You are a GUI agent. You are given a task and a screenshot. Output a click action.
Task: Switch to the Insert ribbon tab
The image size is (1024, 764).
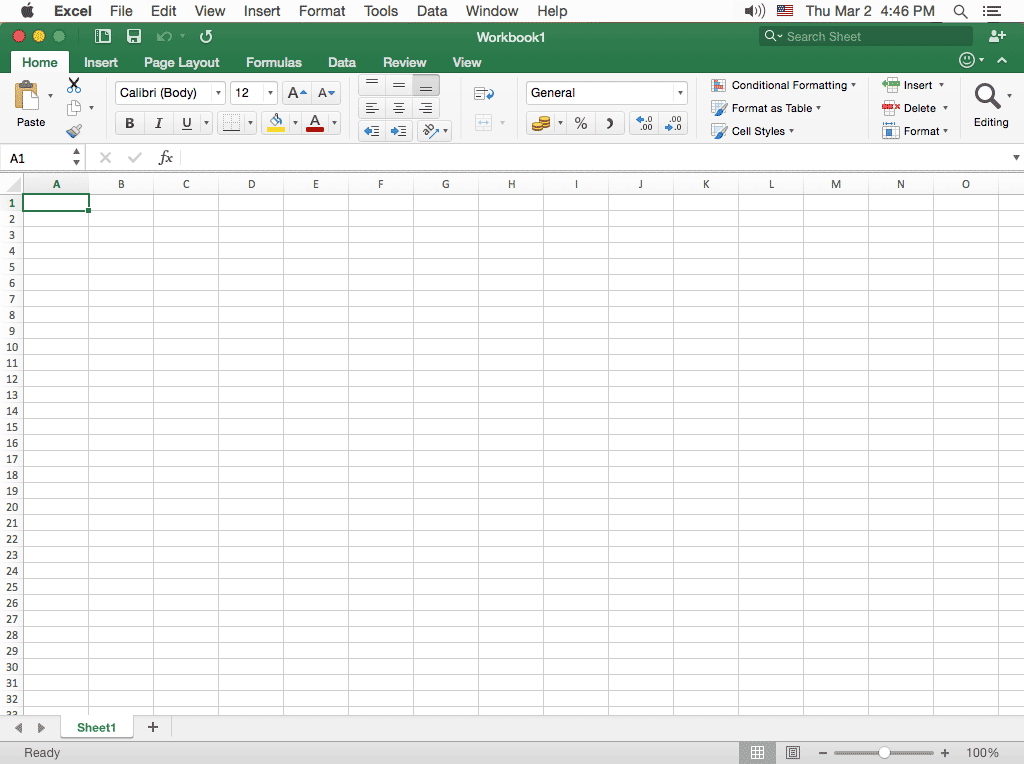pyautogui.click(x=101, y=63)
